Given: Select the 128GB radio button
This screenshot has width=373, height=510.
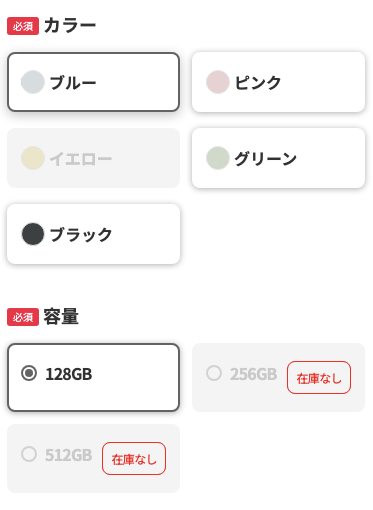Looking at the screenshot, I should coord(29,373).
